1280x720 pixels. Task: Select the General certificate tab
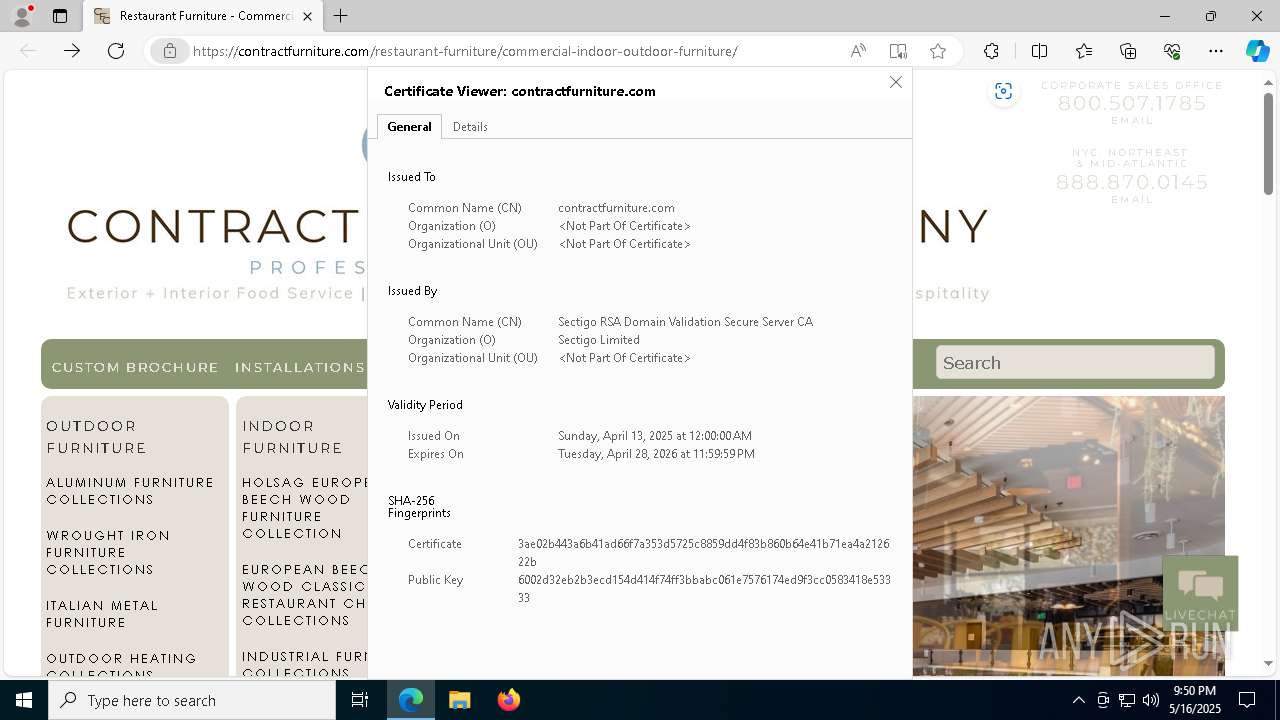click(409, 126)
